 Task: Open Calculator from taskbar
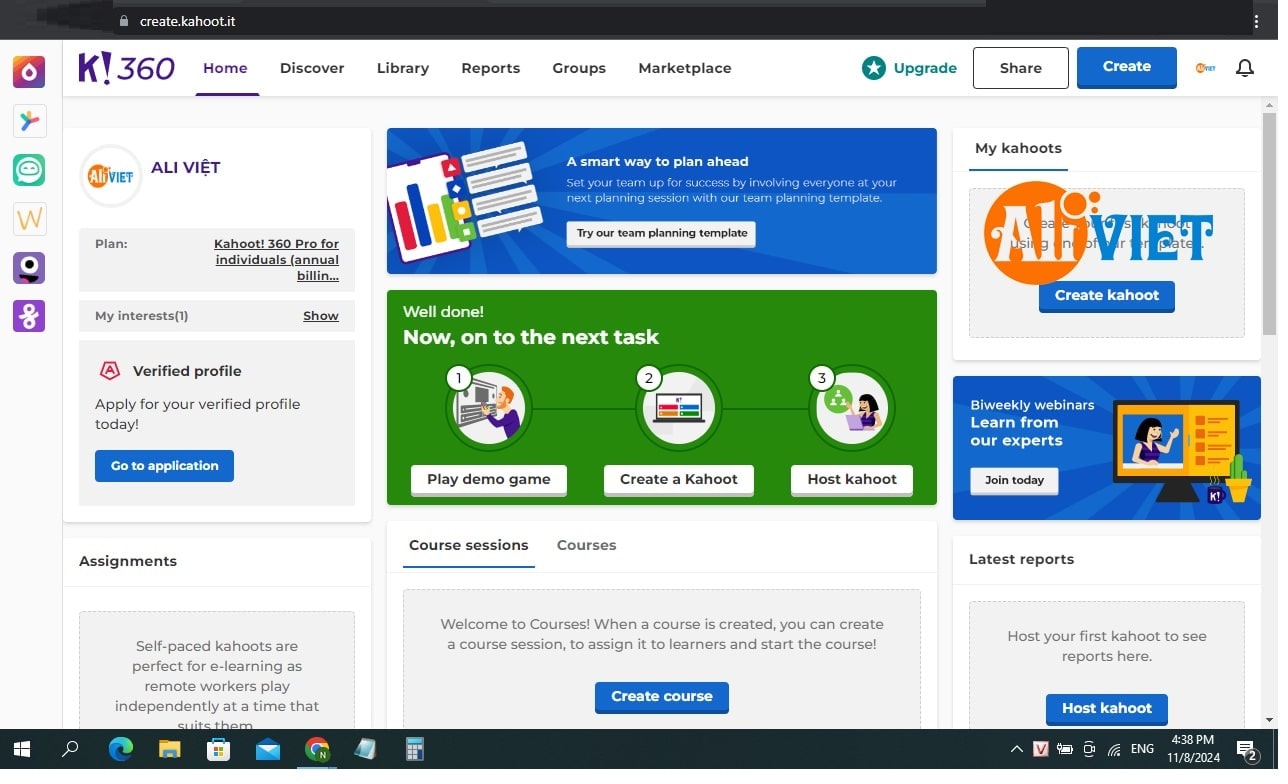(415, 749)
